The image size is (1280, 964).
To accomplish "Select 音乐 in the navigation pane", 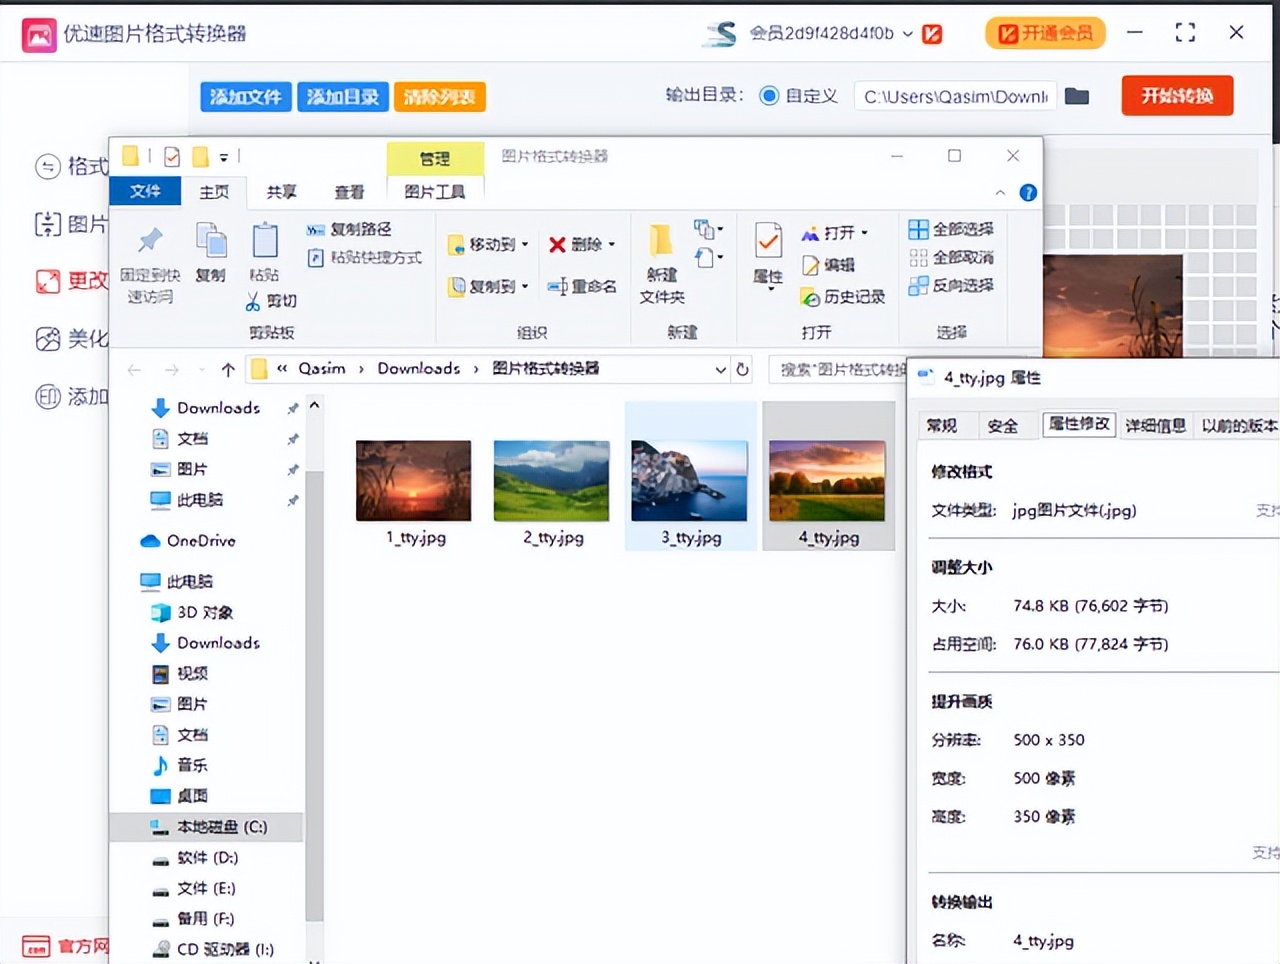I will [x=179, y=765].
